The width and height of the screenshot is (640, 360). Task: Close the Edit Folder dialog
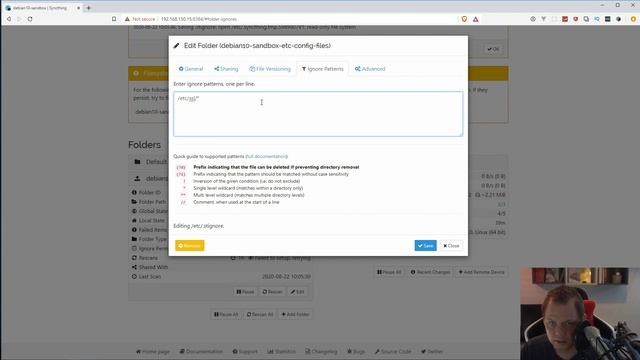(451, 246)
